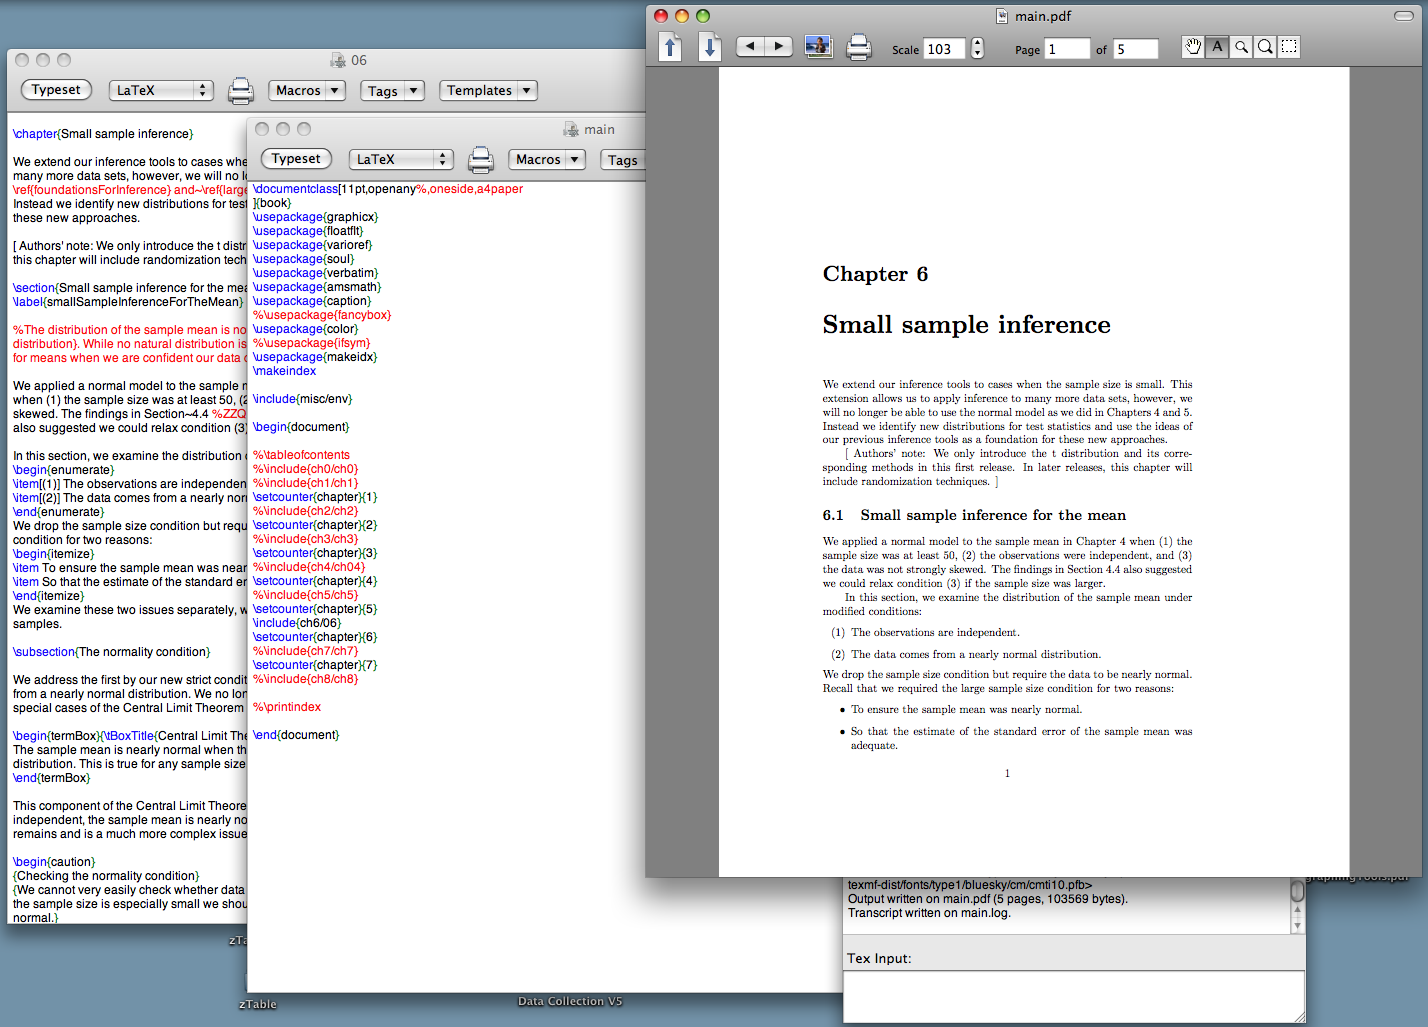Select the hand move tool

coord(1193,47)
